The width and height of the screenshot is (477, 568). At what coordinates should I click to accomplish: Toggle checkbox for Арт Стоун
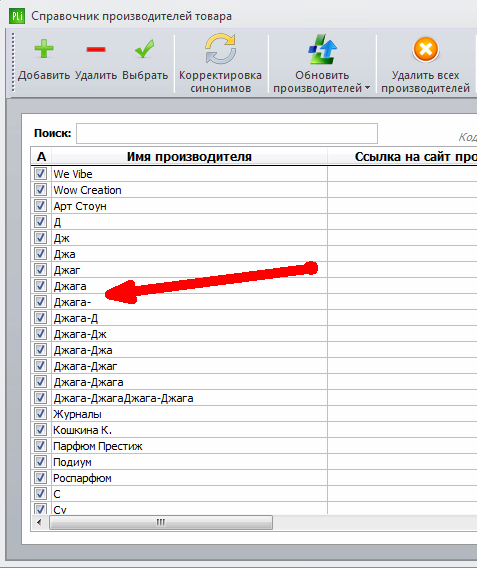pyautogui.click(x=40, y=205)
